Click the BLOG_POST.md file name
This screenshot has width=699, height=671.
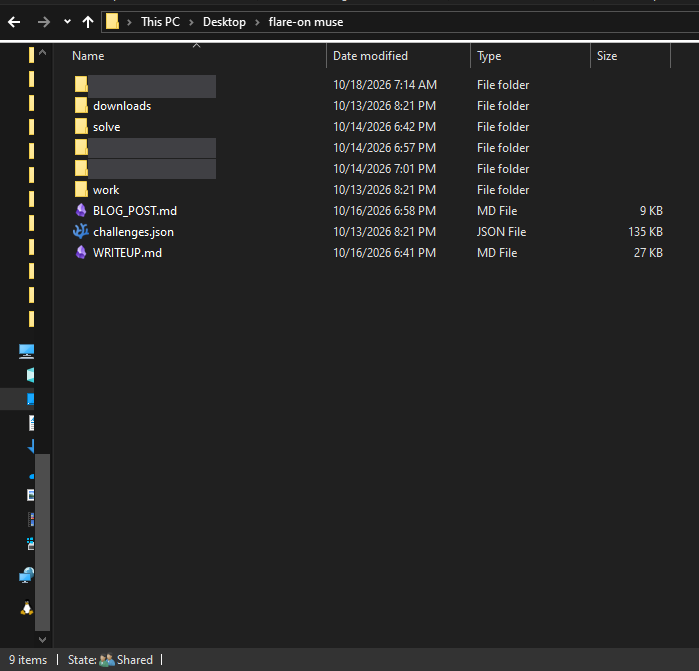pyautogui.click(x=135, y=211)
